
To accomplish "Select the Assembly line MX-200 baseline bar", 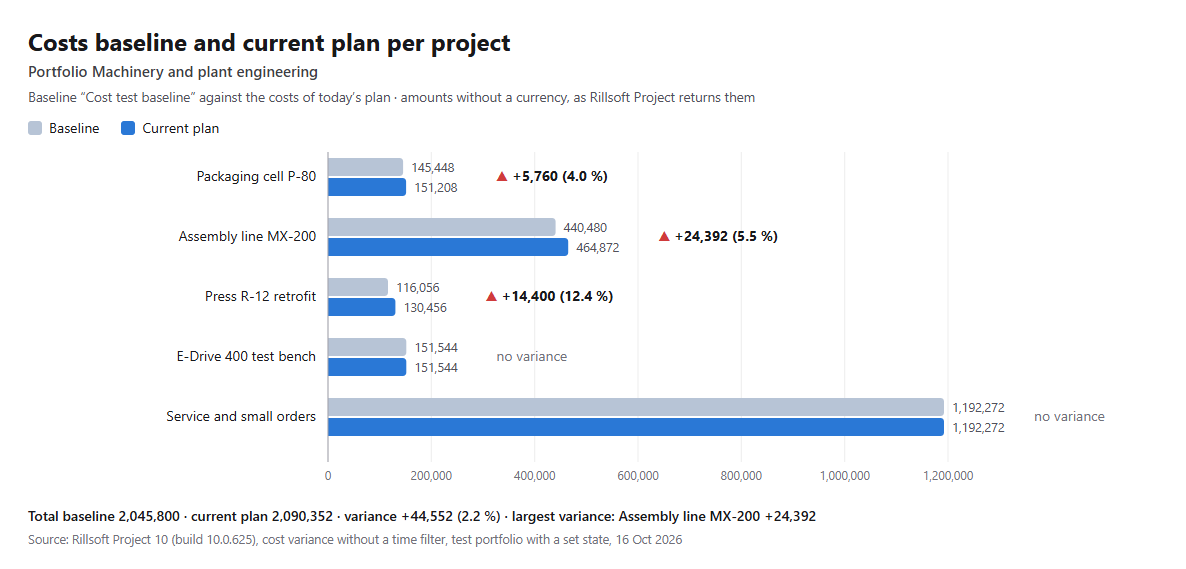I will point(442,227).
